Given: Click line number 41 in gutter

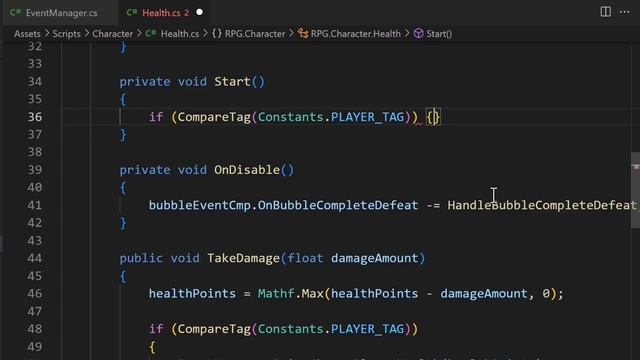Looking at the screenshot, I should point(35,205).
